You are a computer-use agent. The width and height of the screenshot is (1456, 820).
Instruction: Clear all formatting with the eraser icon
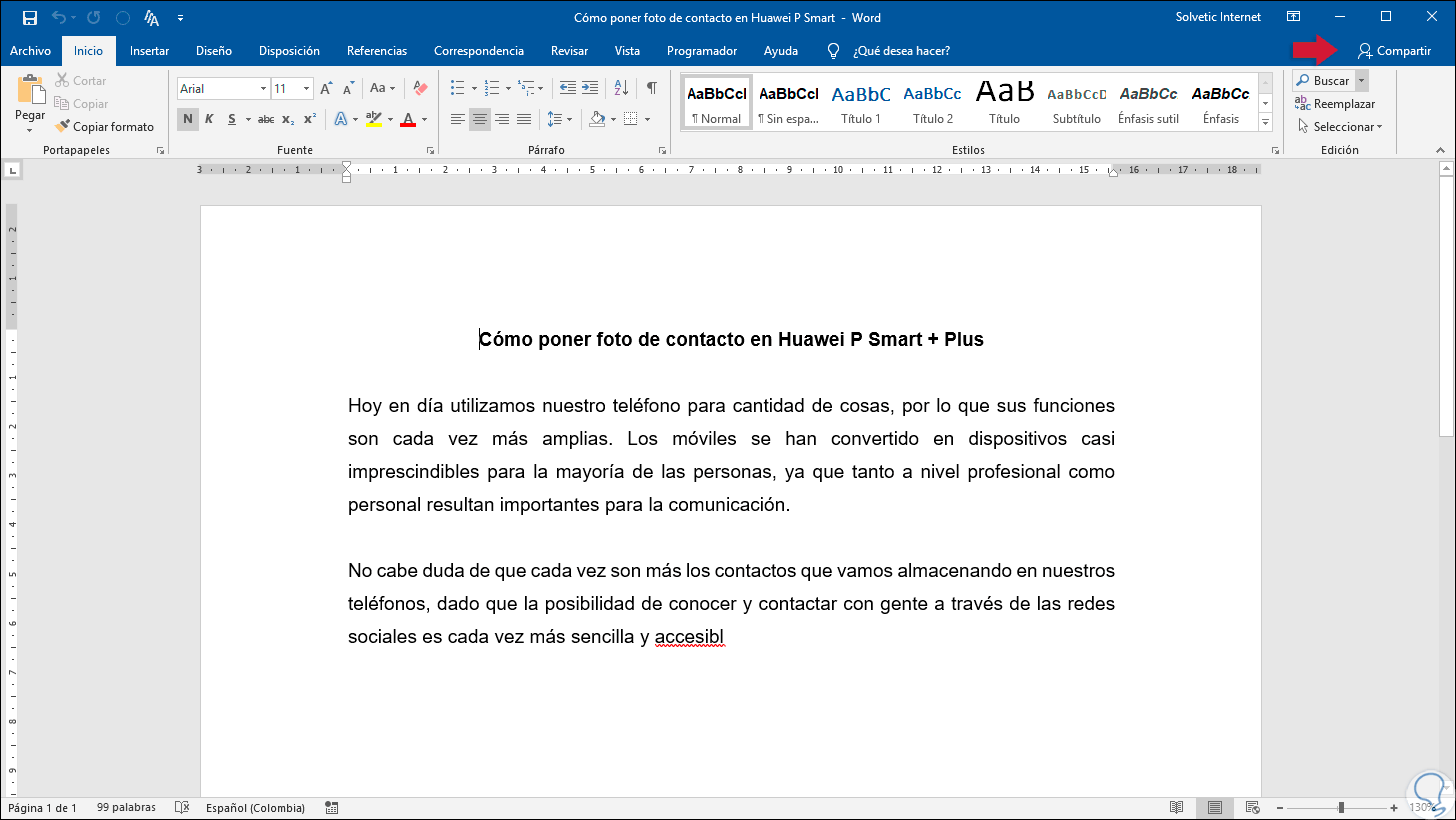tap(420, 89)
